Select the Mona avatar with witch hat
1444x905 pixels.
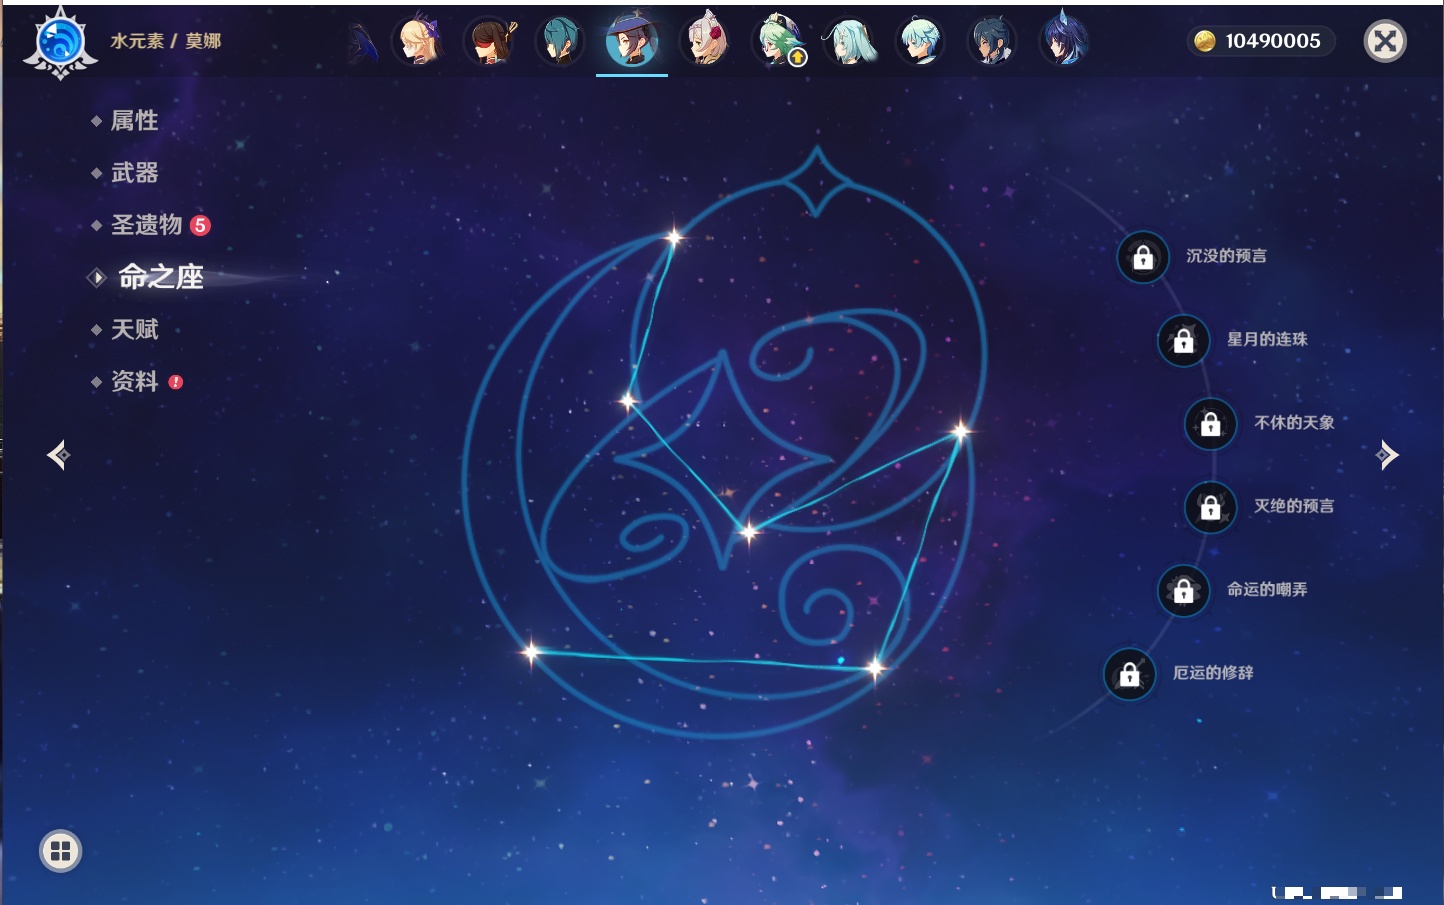[x=632, y=42]
